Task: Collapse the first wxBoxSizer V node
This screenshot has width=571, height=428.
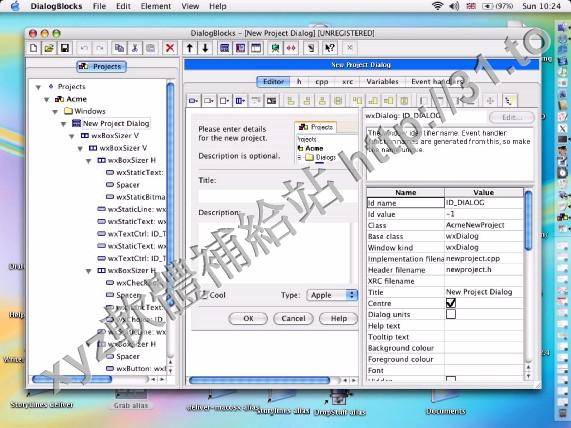Action: pos(72,136)
